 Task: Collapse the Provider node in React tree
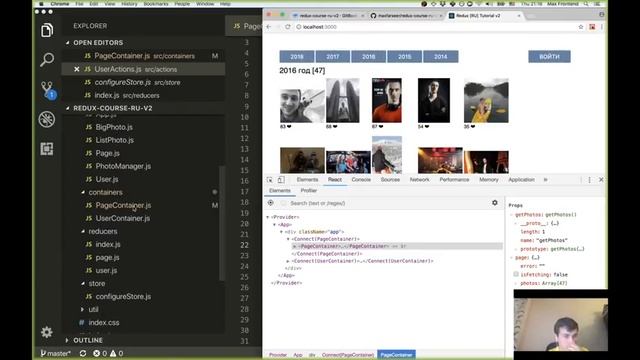pos(268,217)
